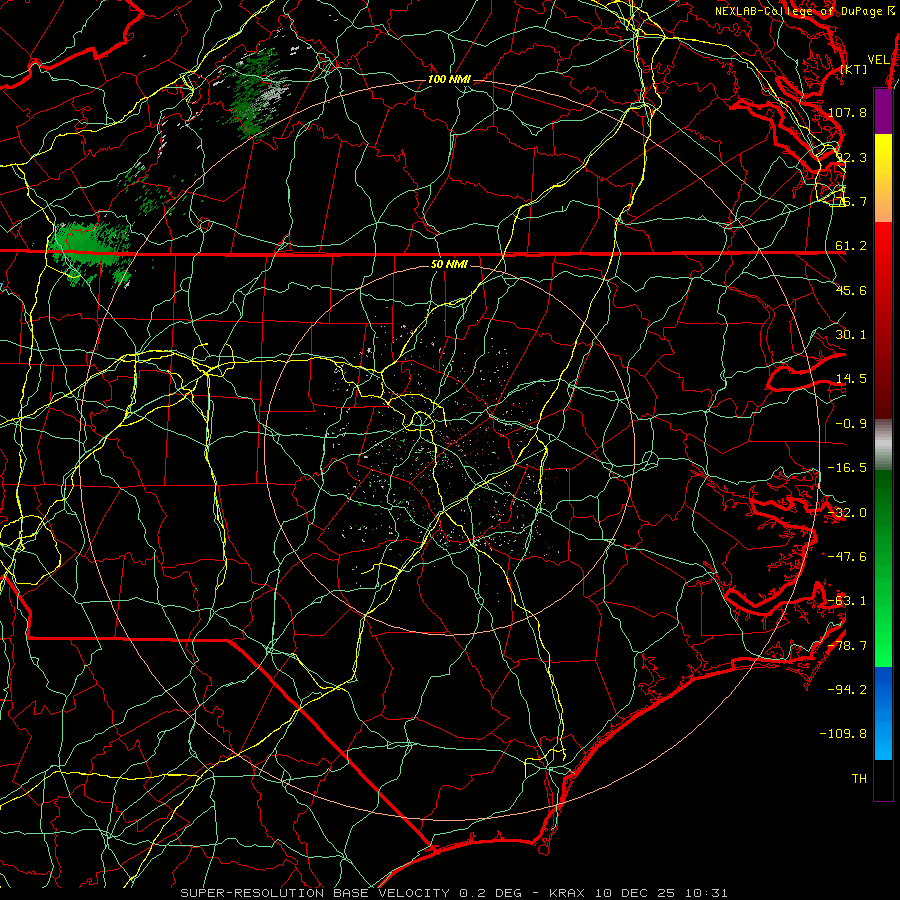This screenshot has width=900, height=900.
Task: Select the -94.2 value on velocity scale
Action: pos(847,689)
